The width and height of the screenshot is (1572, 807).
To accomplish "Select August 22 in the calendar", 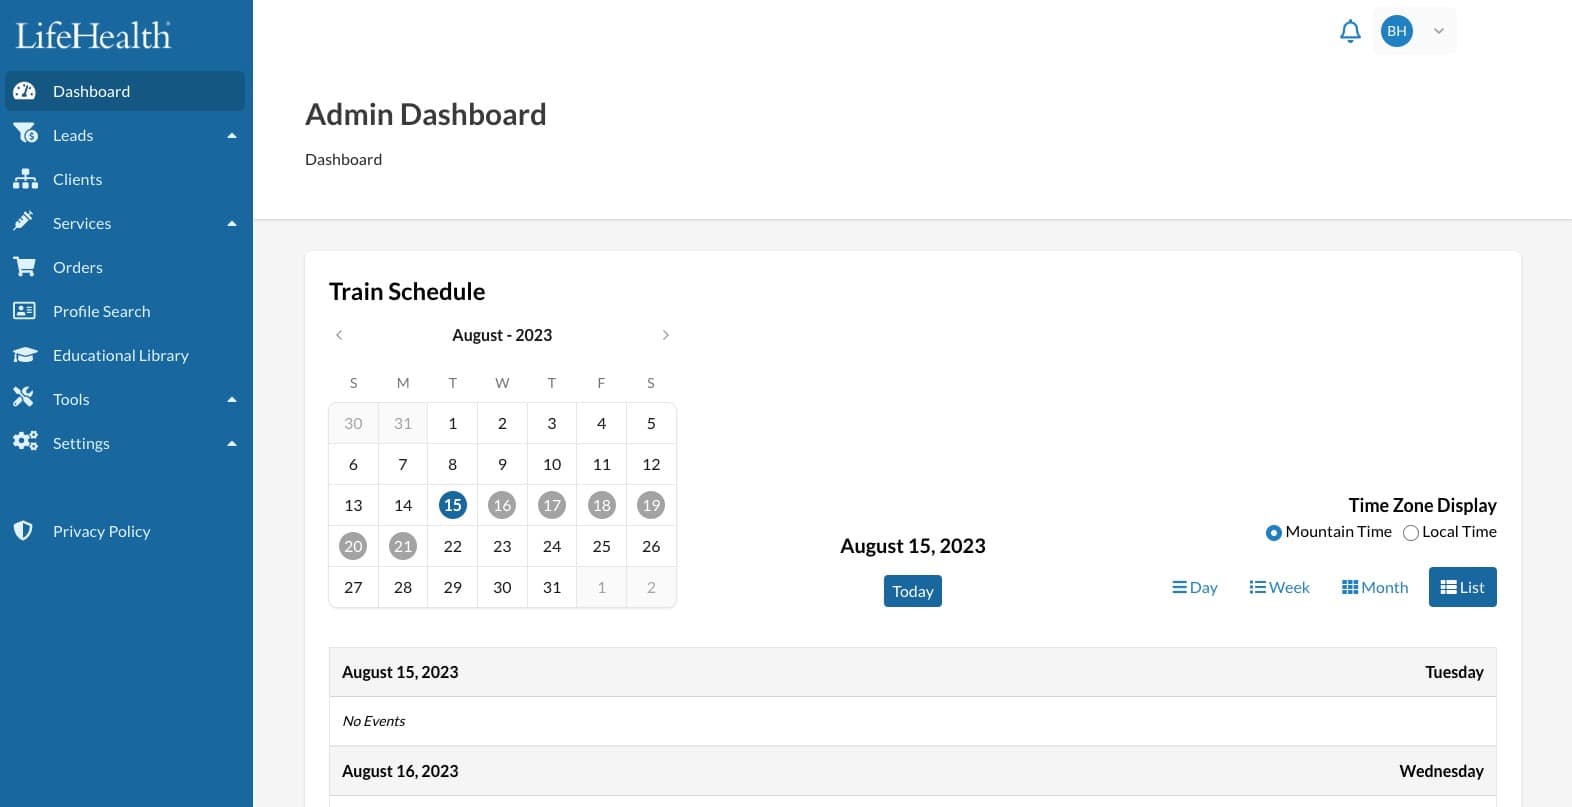I will coord(453,546).
